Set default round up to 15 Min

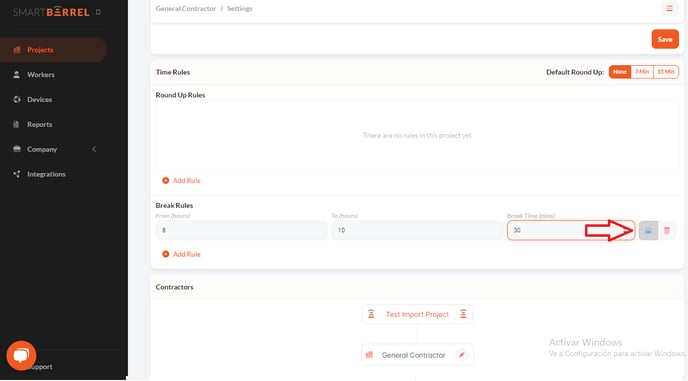pos(666,72)
